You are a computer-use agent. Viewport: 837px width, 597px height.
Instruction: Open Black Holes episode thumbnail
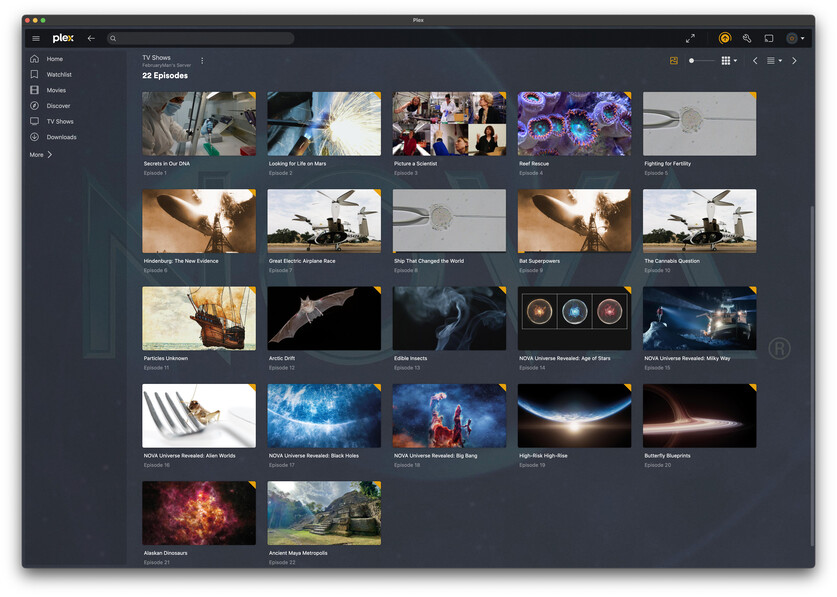point(324,416)
